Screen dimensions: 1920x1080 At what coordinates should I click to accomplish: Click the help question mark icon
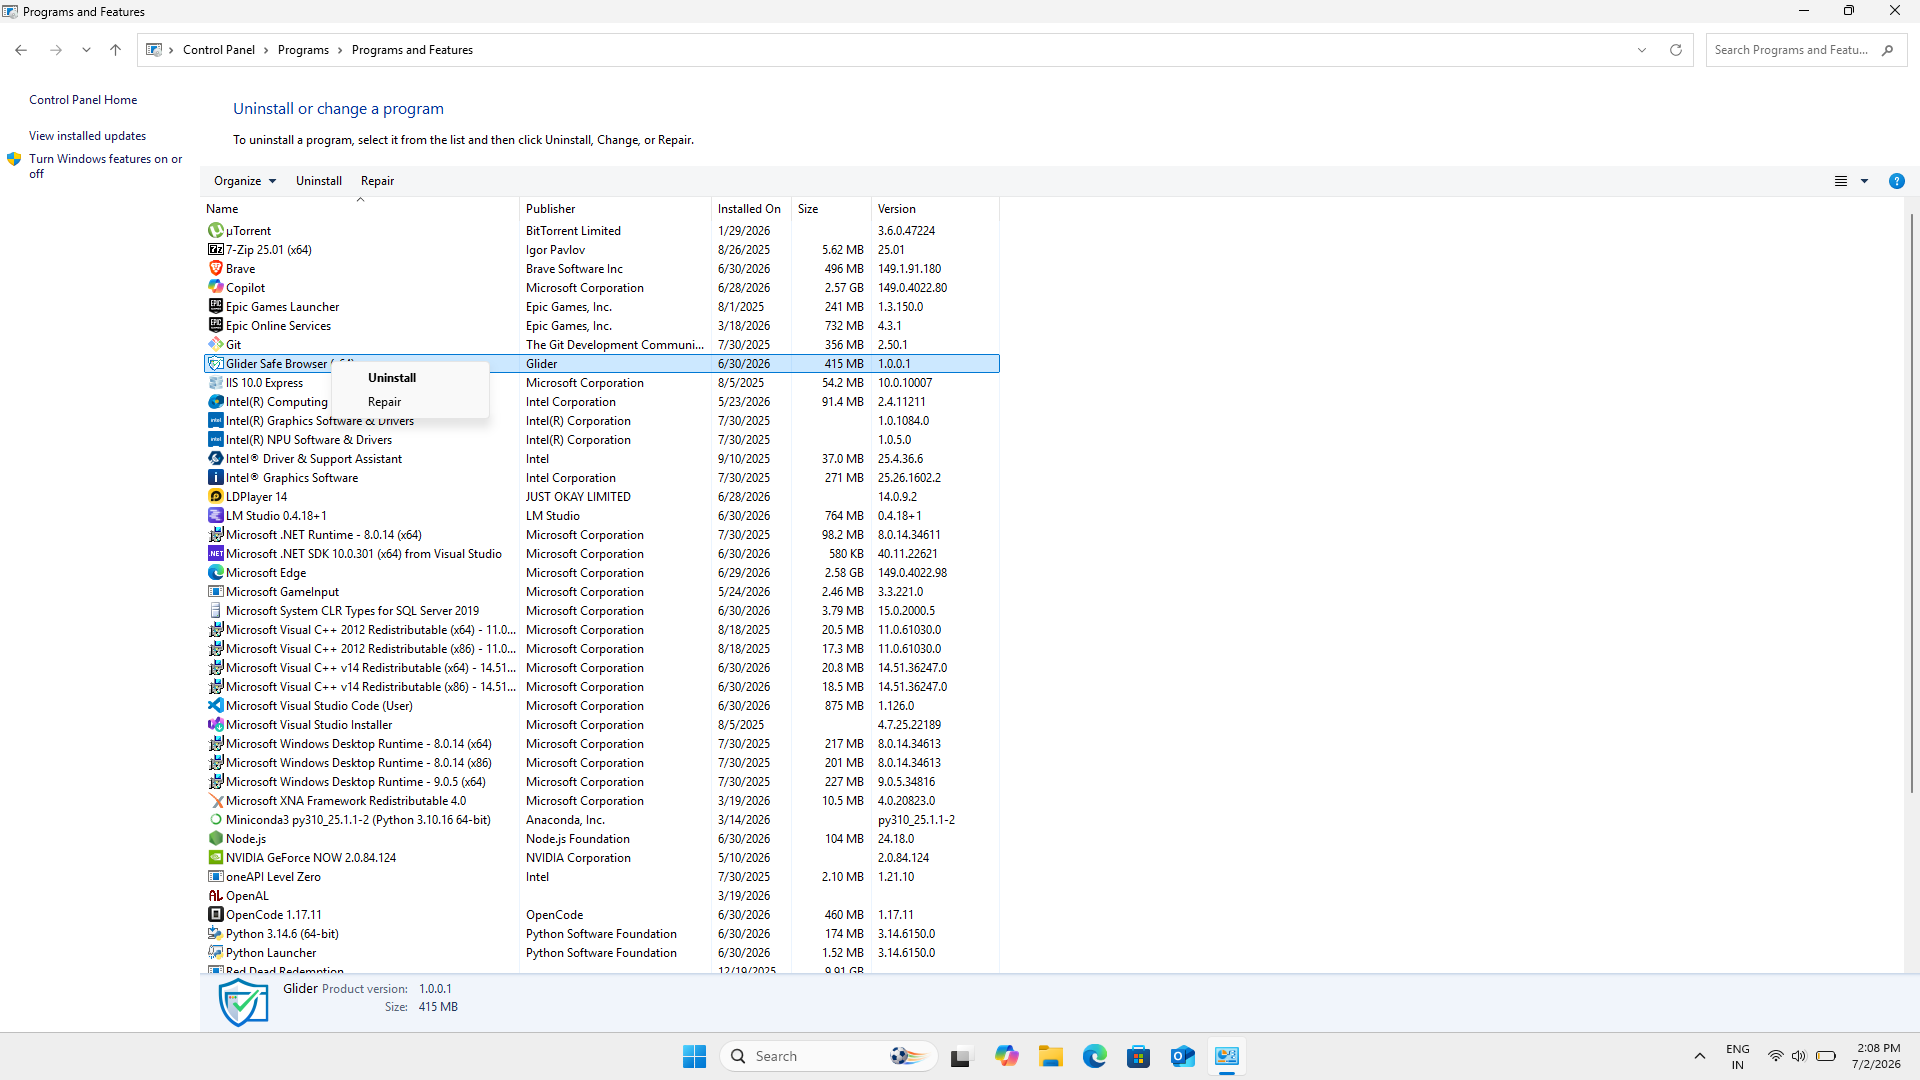[x=1896, y=181]
